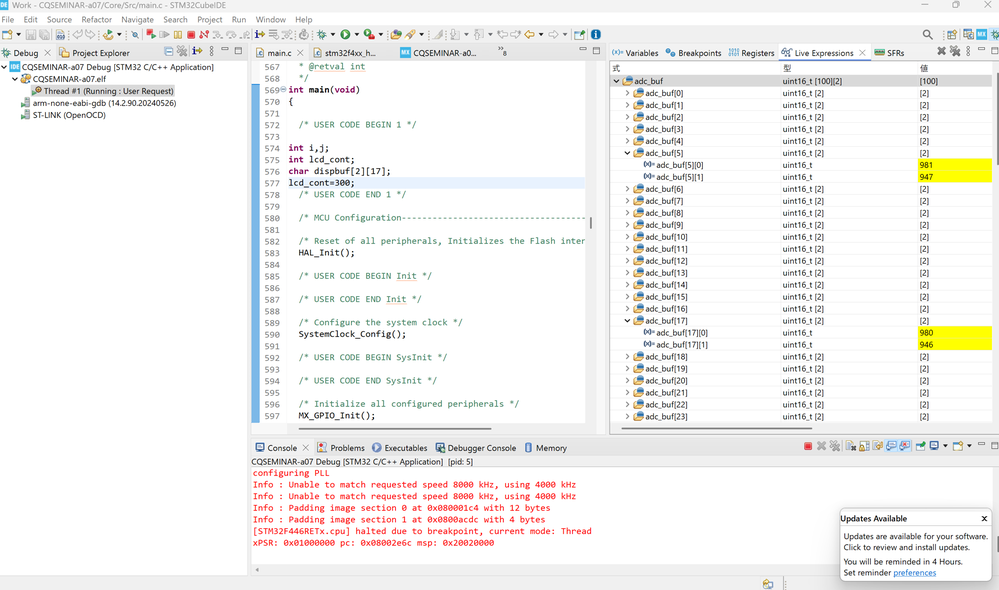Select the stm32f4xx_h... editor tab

[350, 53]
